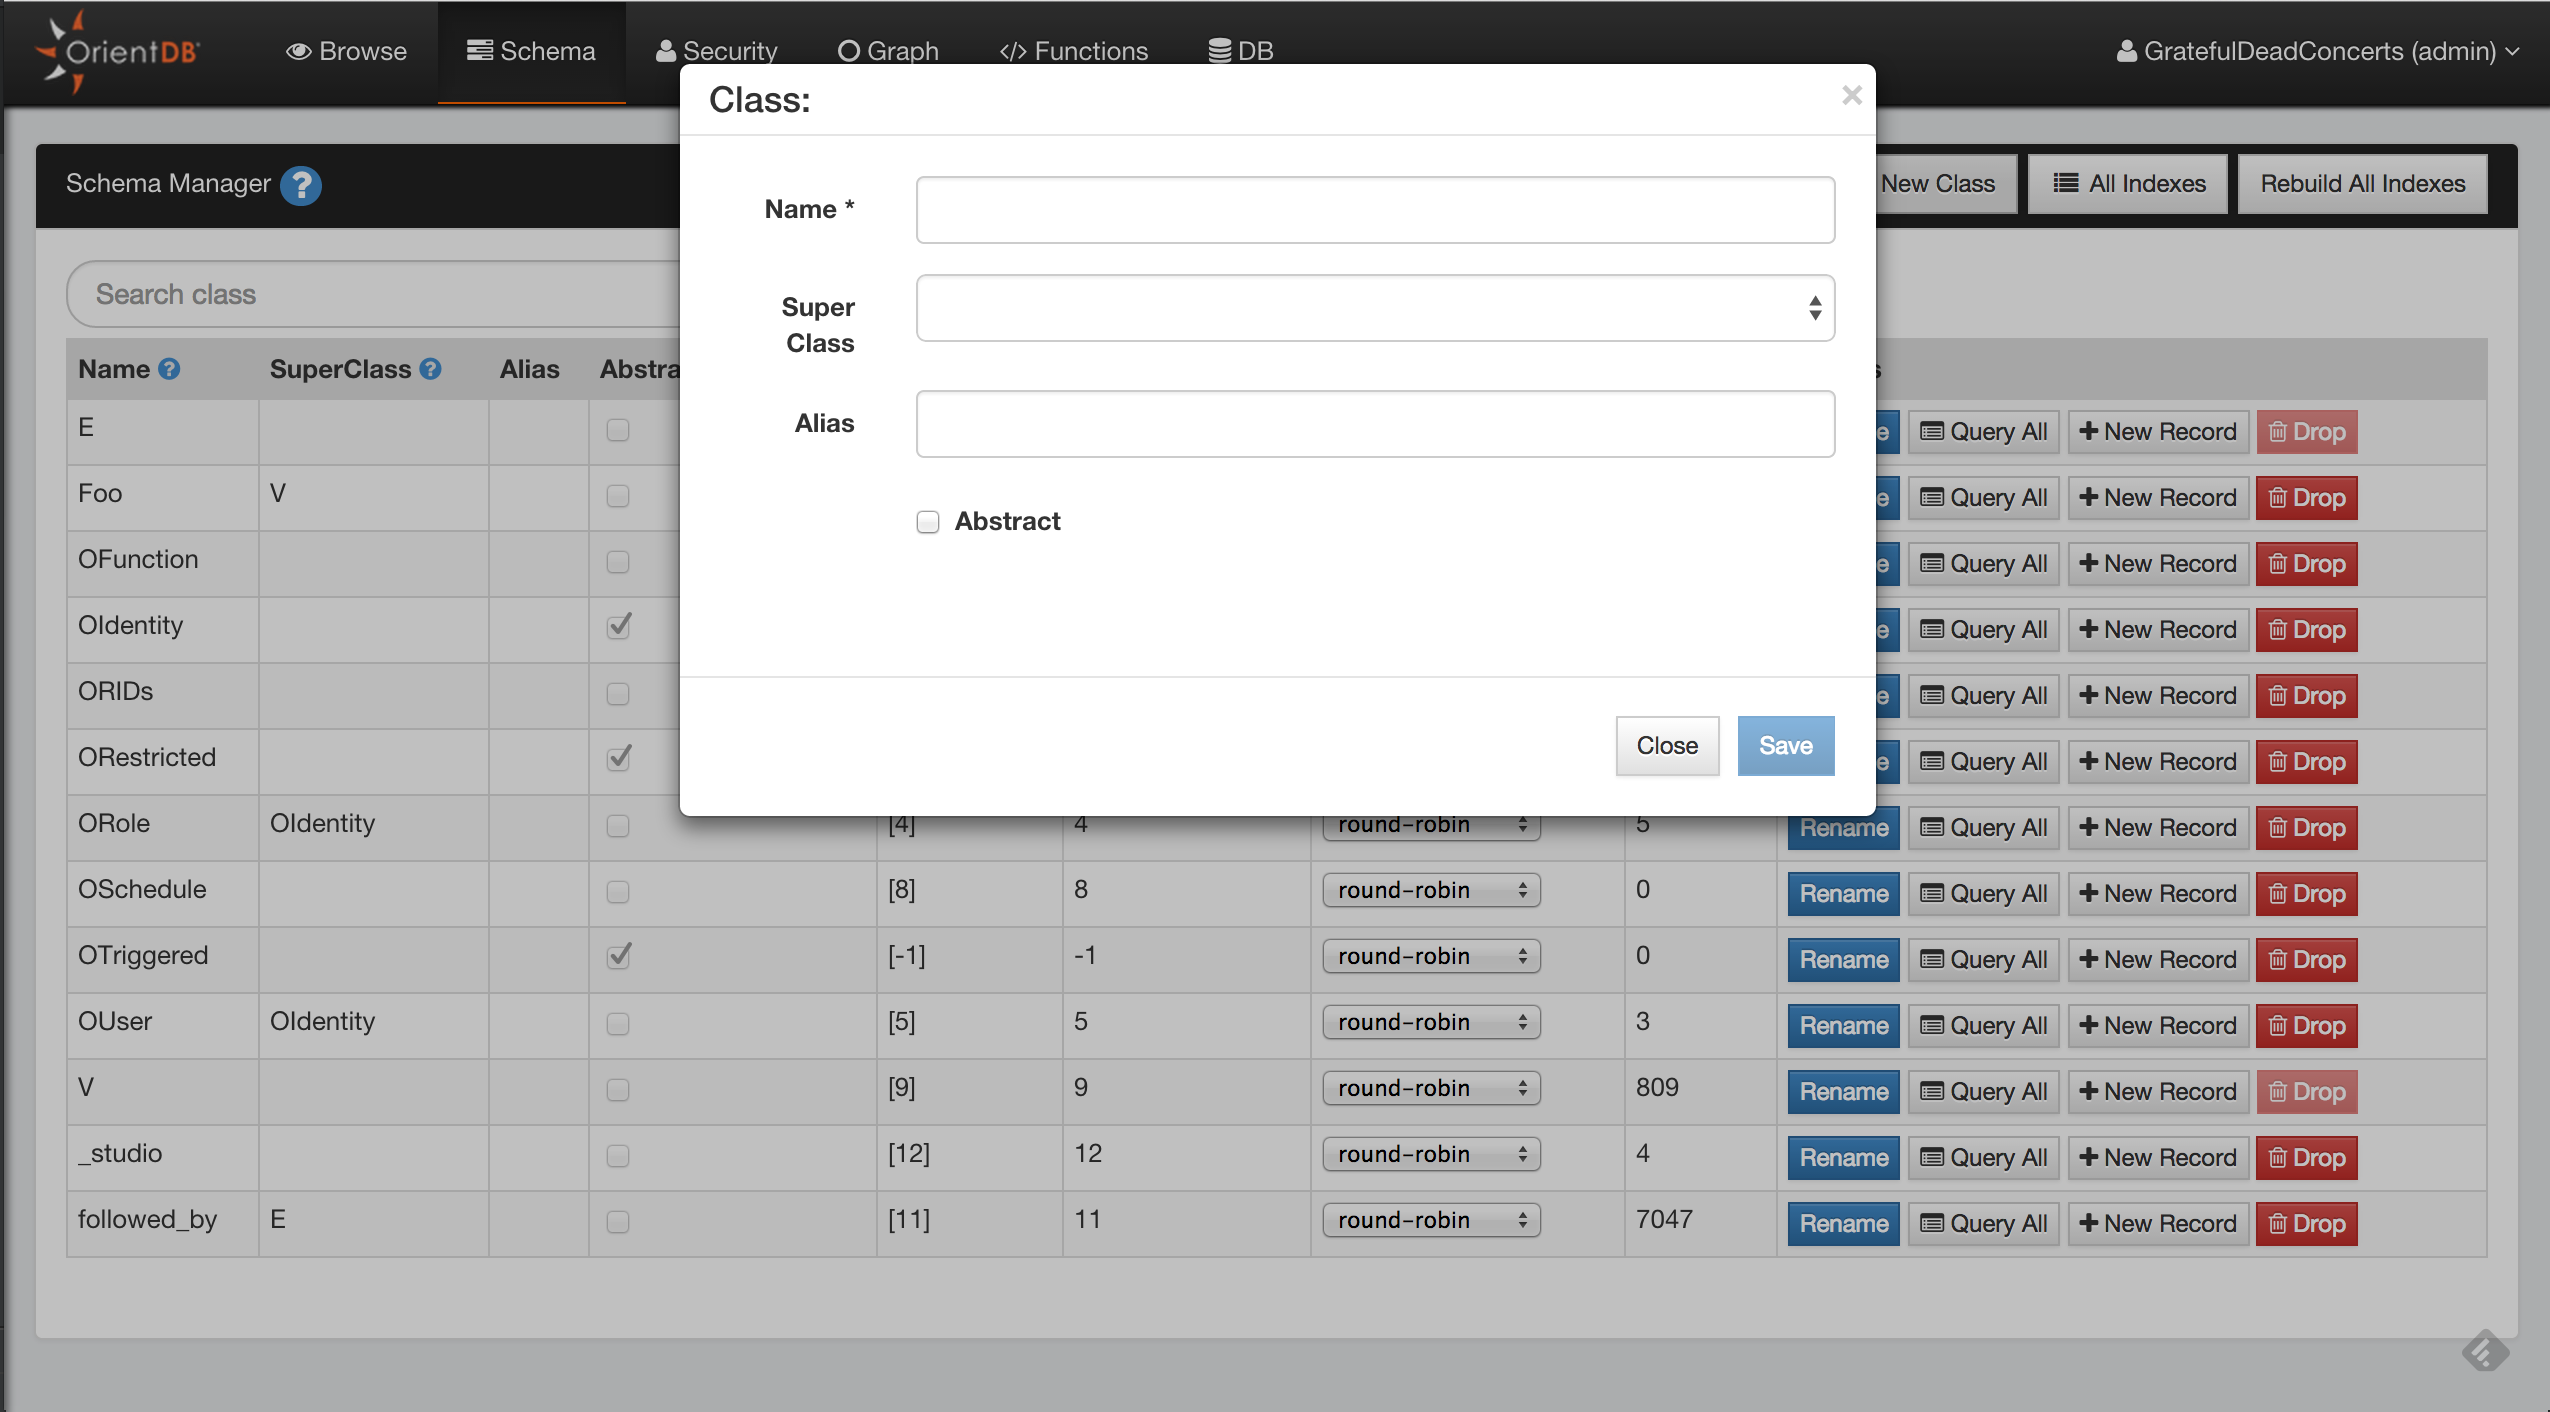Open GratefulDeadConcerts admin user menu
The height and width of the screenshot is (1412, 2550).
[2318, 51]
